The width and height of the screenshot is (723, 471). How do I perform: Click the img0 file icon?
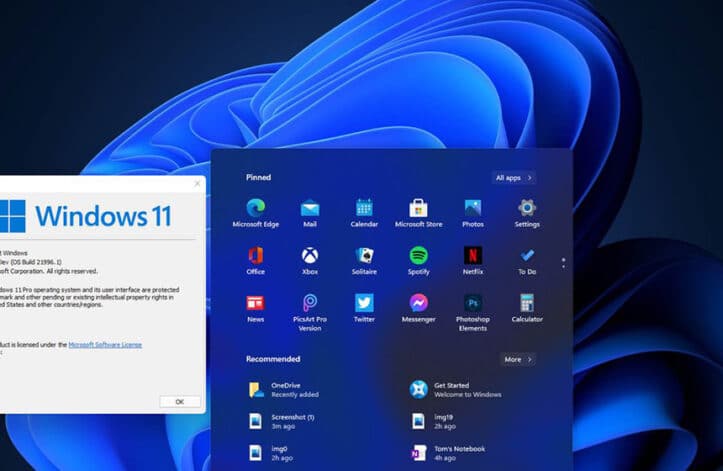click(255, 453)
